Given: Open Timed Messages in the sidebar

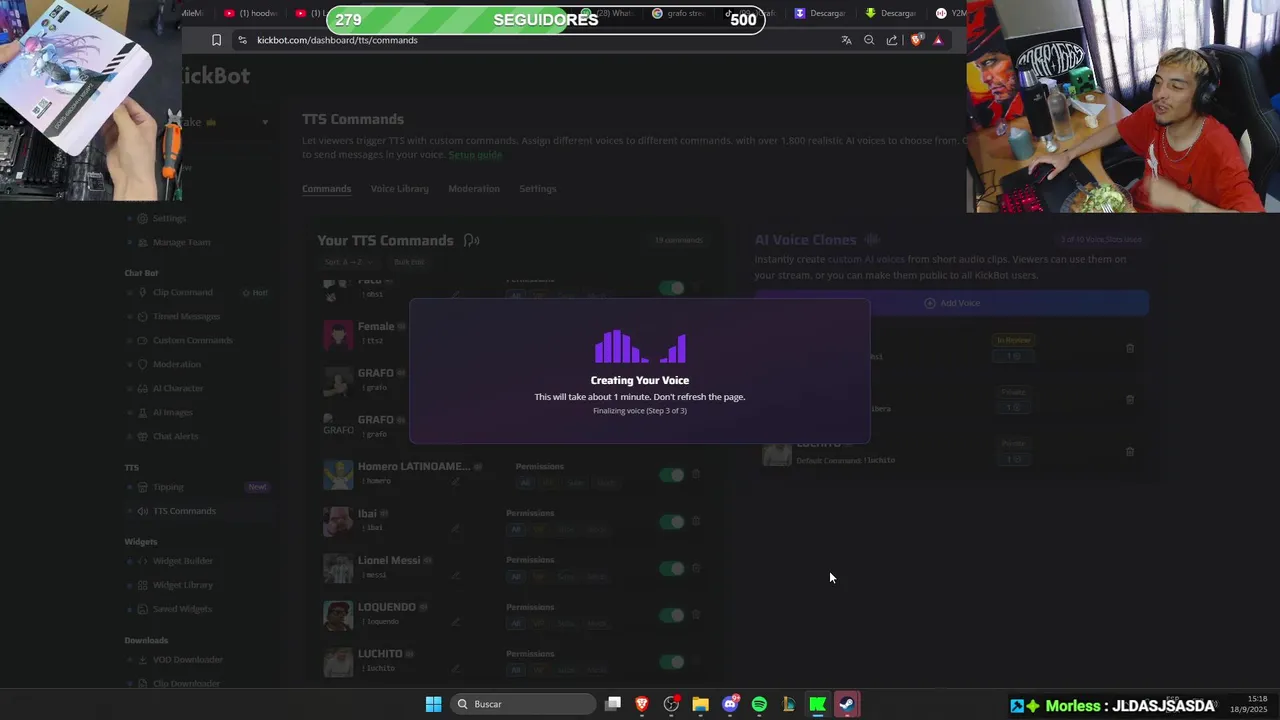Looking at the screenshot, I should coord(186,316).
